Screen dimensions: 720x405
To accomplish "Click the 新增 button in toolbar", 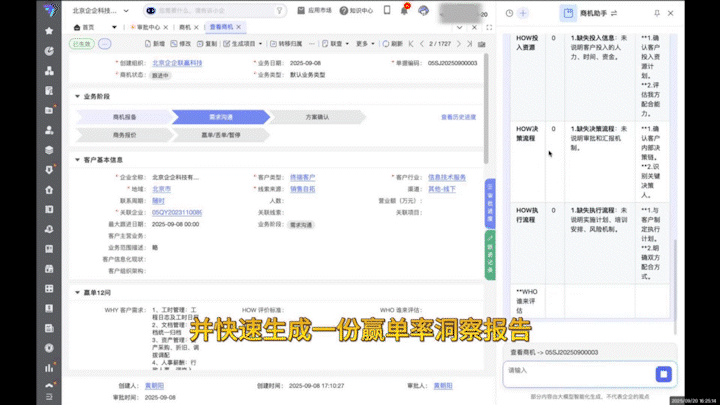I will click(x=155, y=45).
